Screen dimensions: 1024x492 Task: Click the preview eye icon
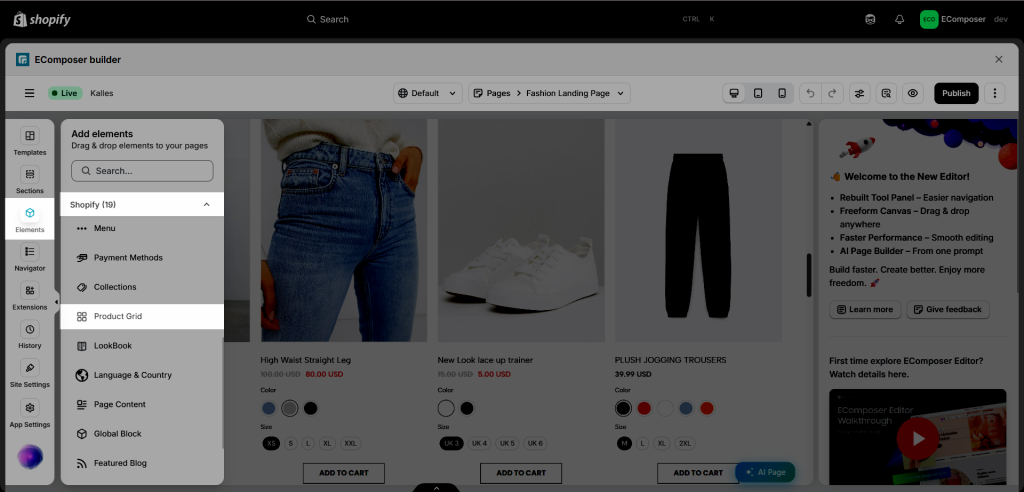(912, 93)
